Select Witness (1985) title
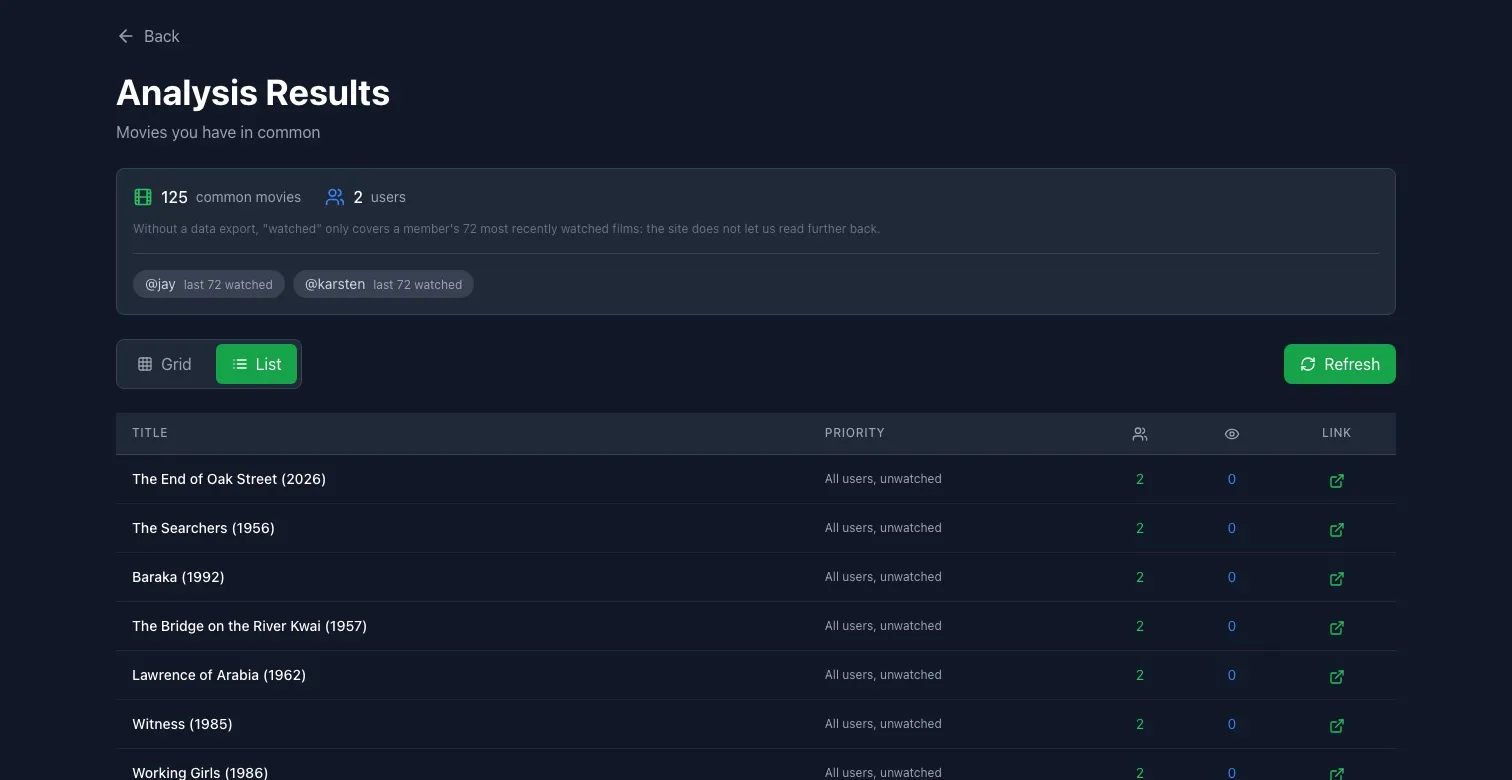This screenshot has width=1512, height=780. (x=182, y=724)
